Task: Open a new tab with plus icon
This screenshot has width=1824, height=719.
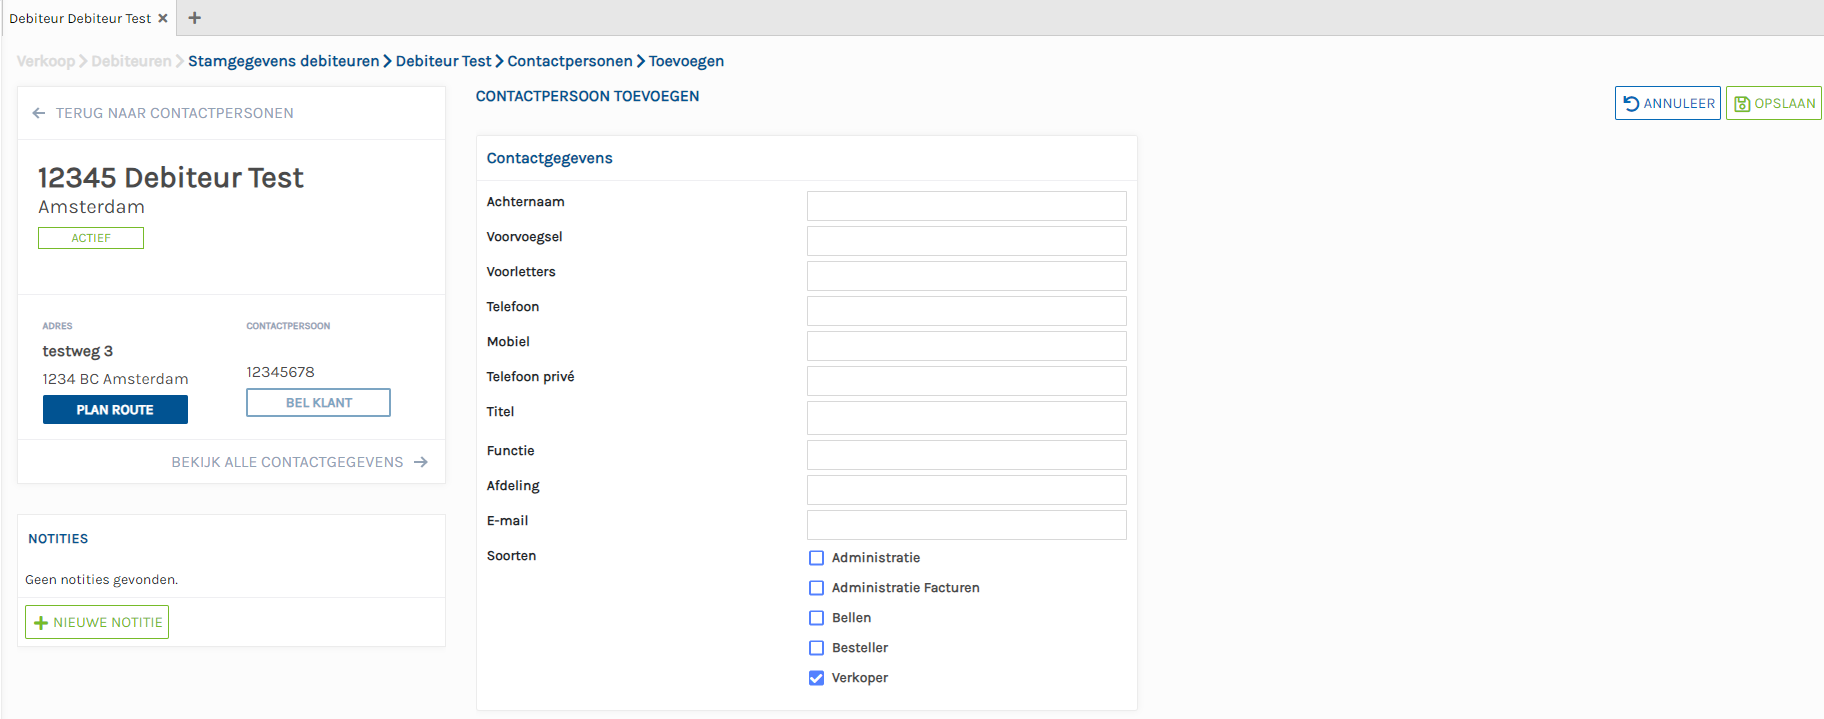Action: point(195,18)
